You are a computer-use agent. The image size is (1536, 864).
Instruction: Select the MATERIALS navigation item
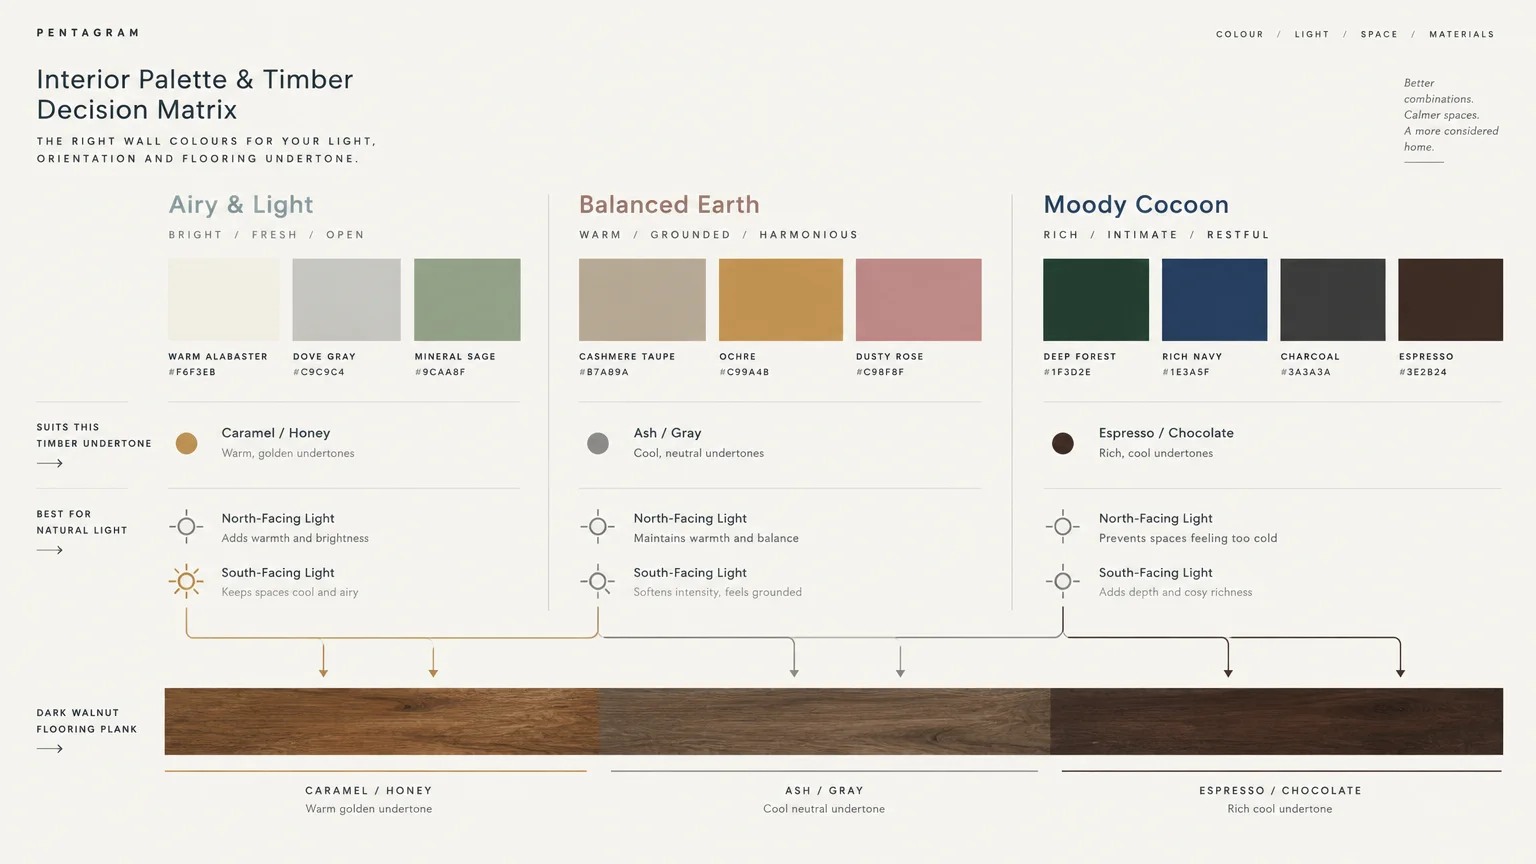click(1462, 34)
